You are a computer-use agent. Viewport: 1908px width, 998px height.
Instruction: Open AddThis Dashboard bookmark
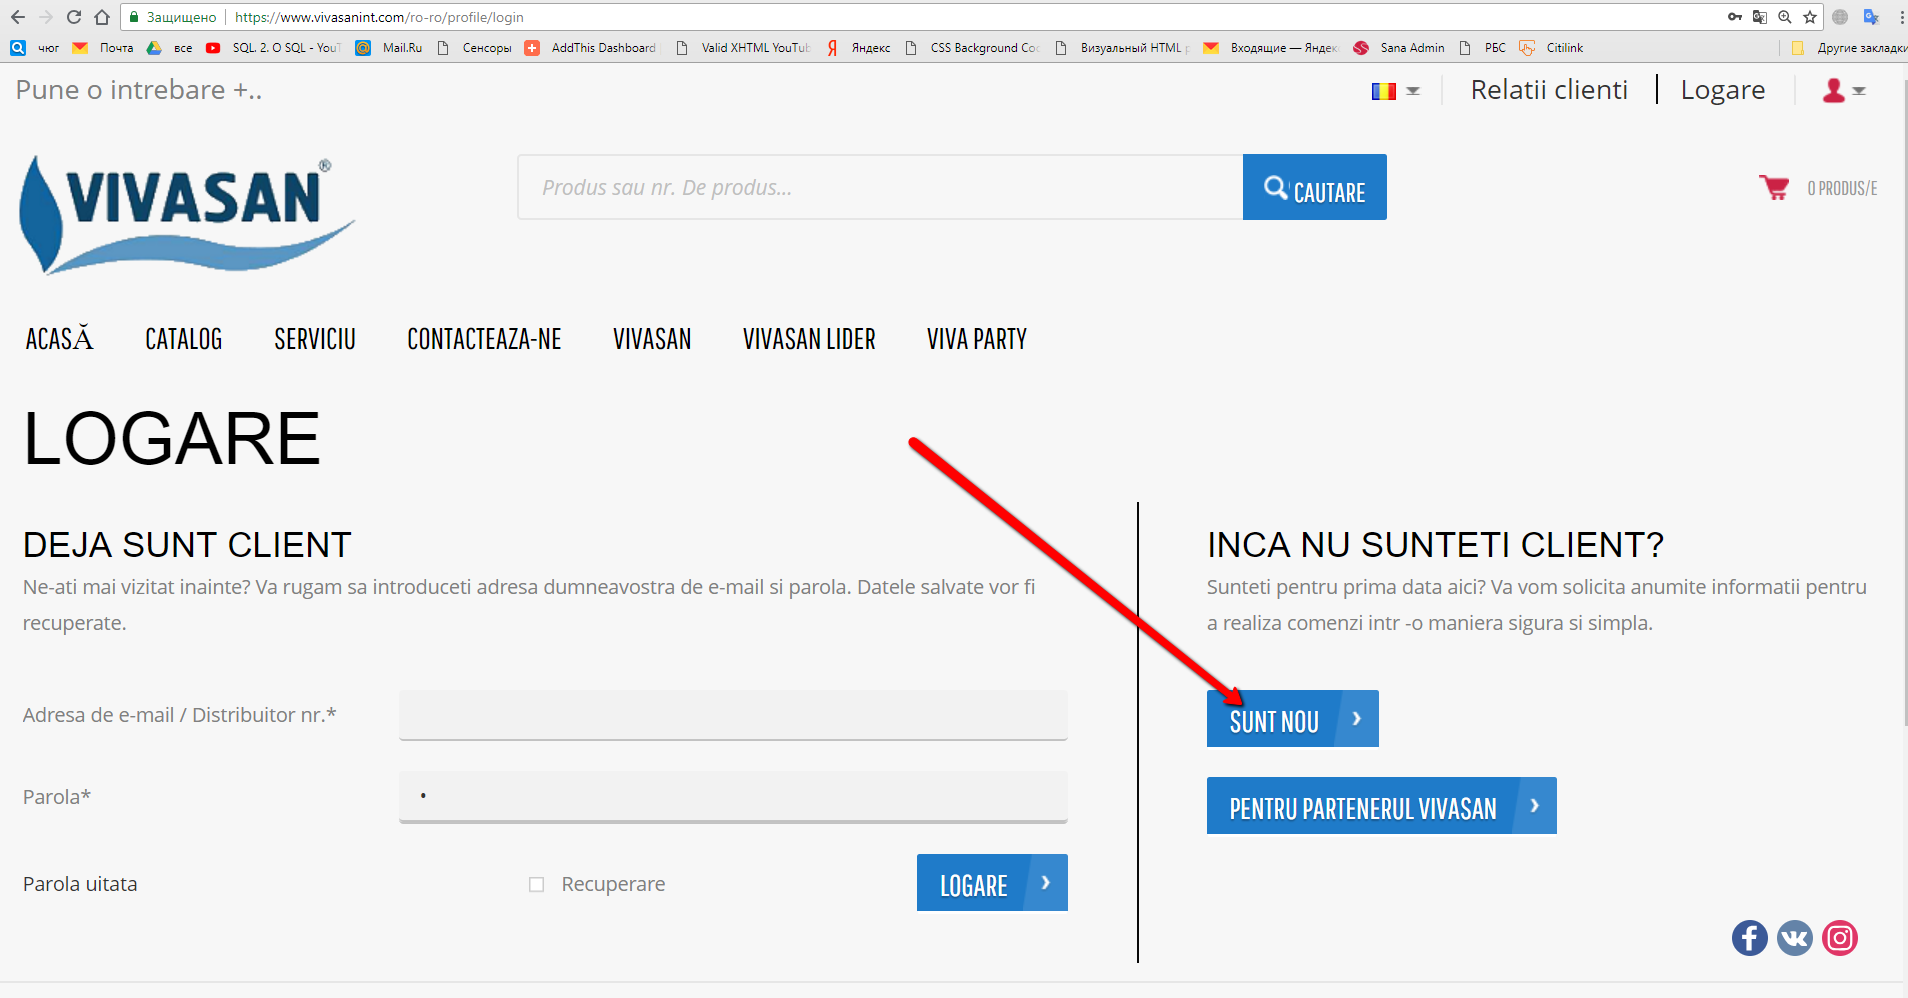pos(591,47)
